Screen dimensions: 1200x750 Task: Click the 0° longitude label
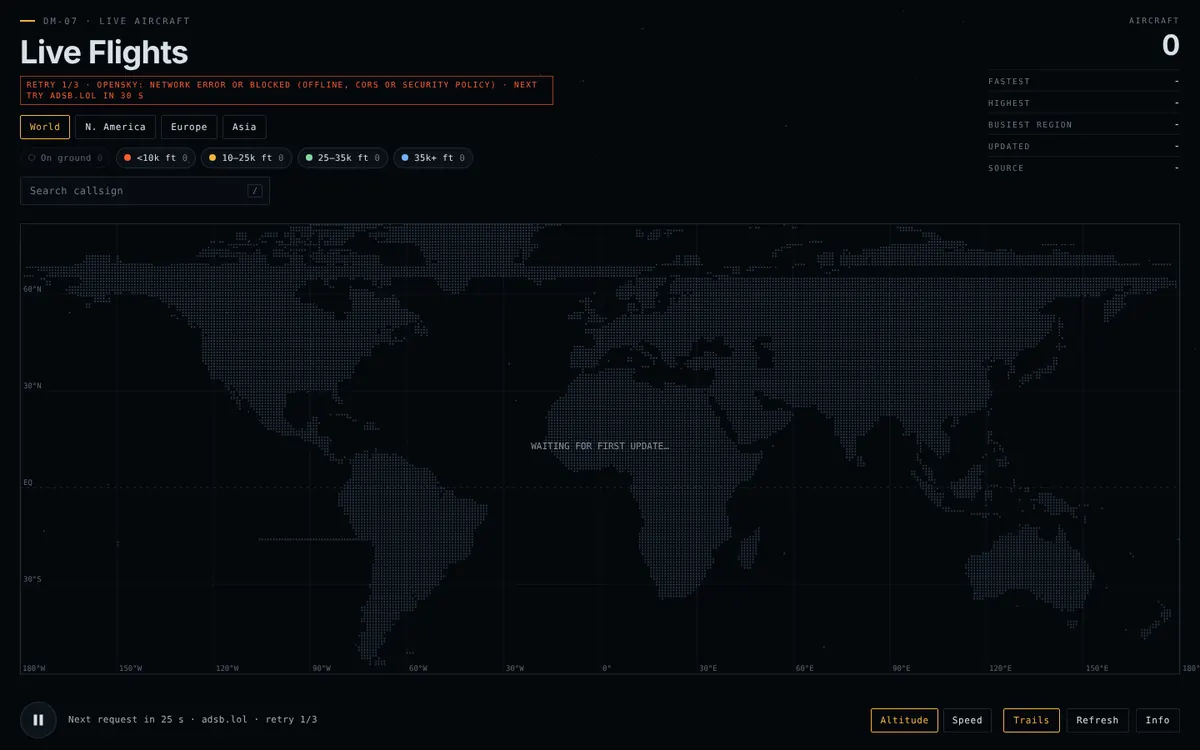[606, 668]
